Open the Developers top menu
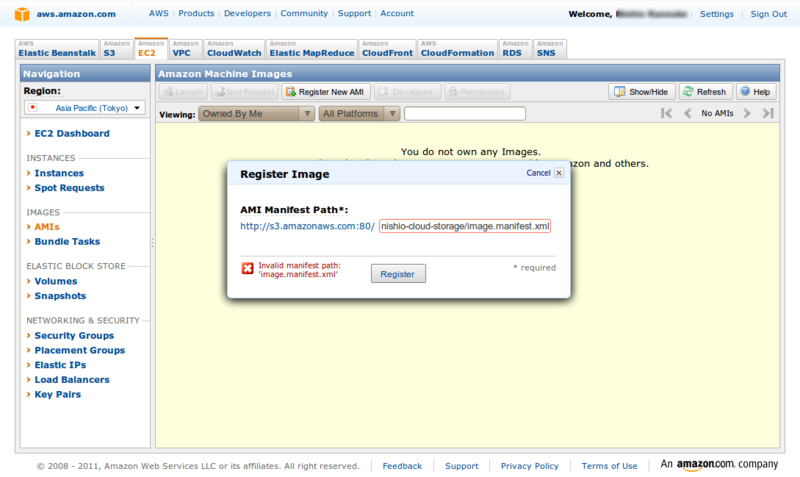The image size is (800, 477). (x=247, y=13)
